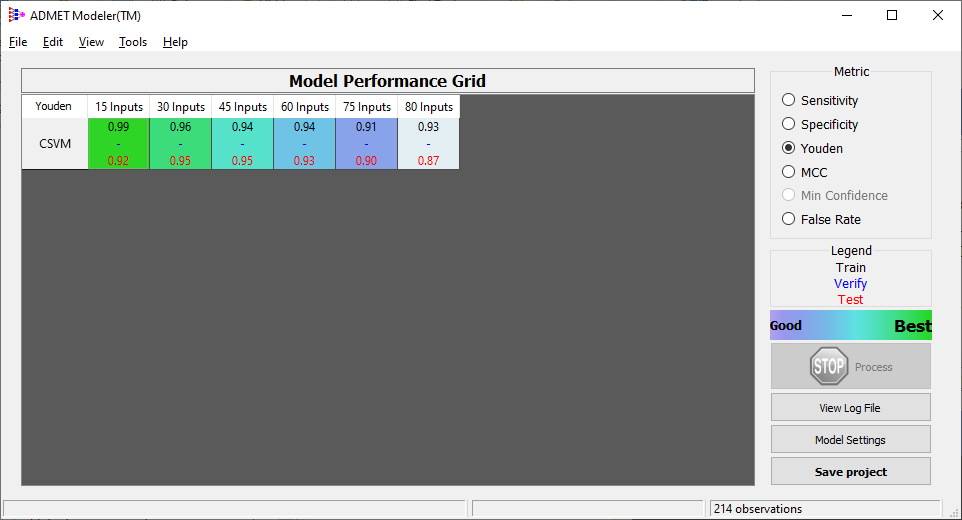This screenshot has height=520, width=962.
Task: Open the File menu
Action: pyautogui.click(x=18, y=42)
